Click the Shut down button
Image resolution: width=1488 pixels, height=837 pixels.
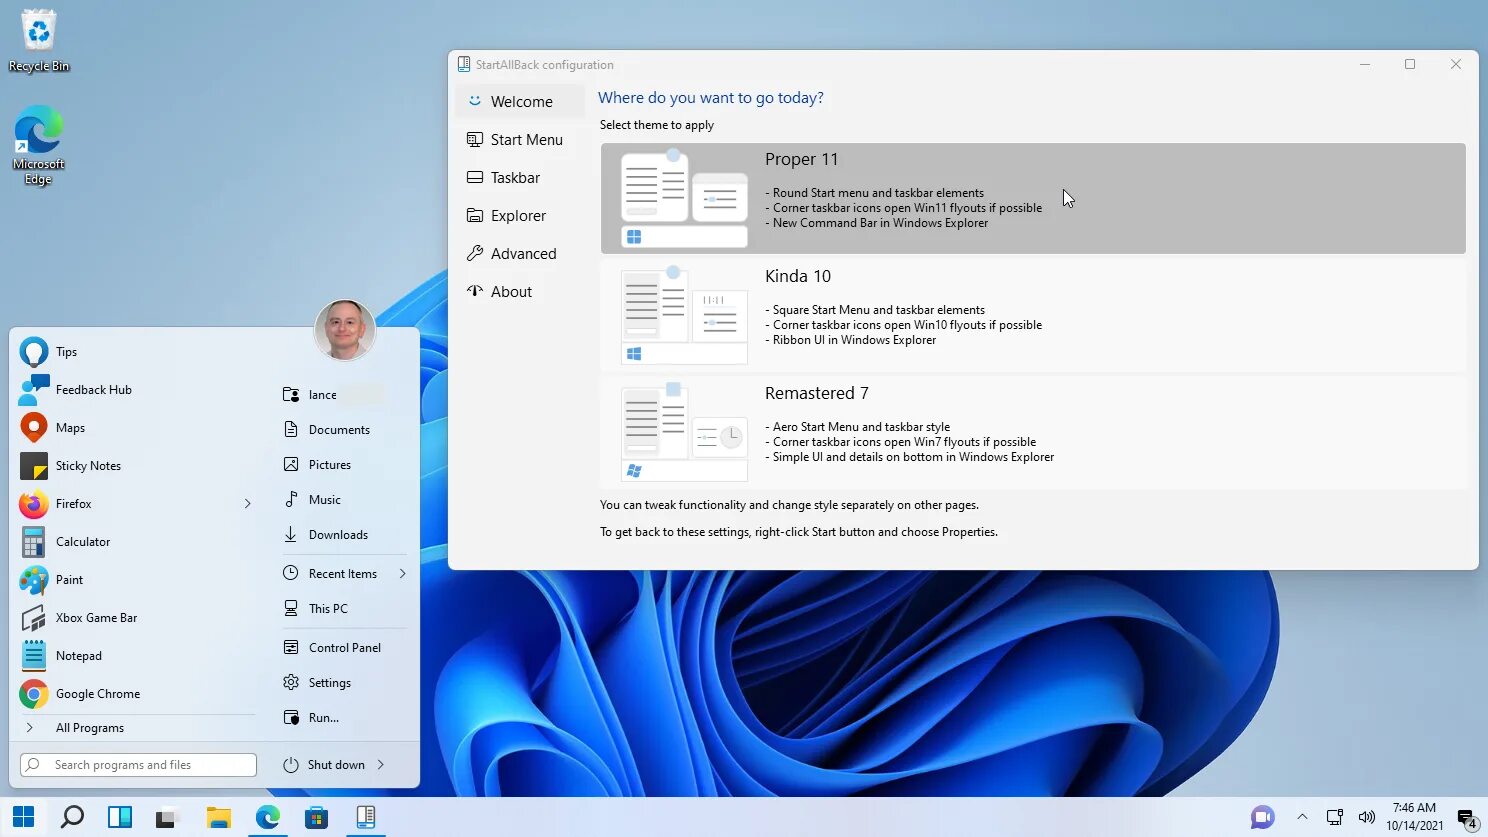pyautogui.click(x=324, y=765)
